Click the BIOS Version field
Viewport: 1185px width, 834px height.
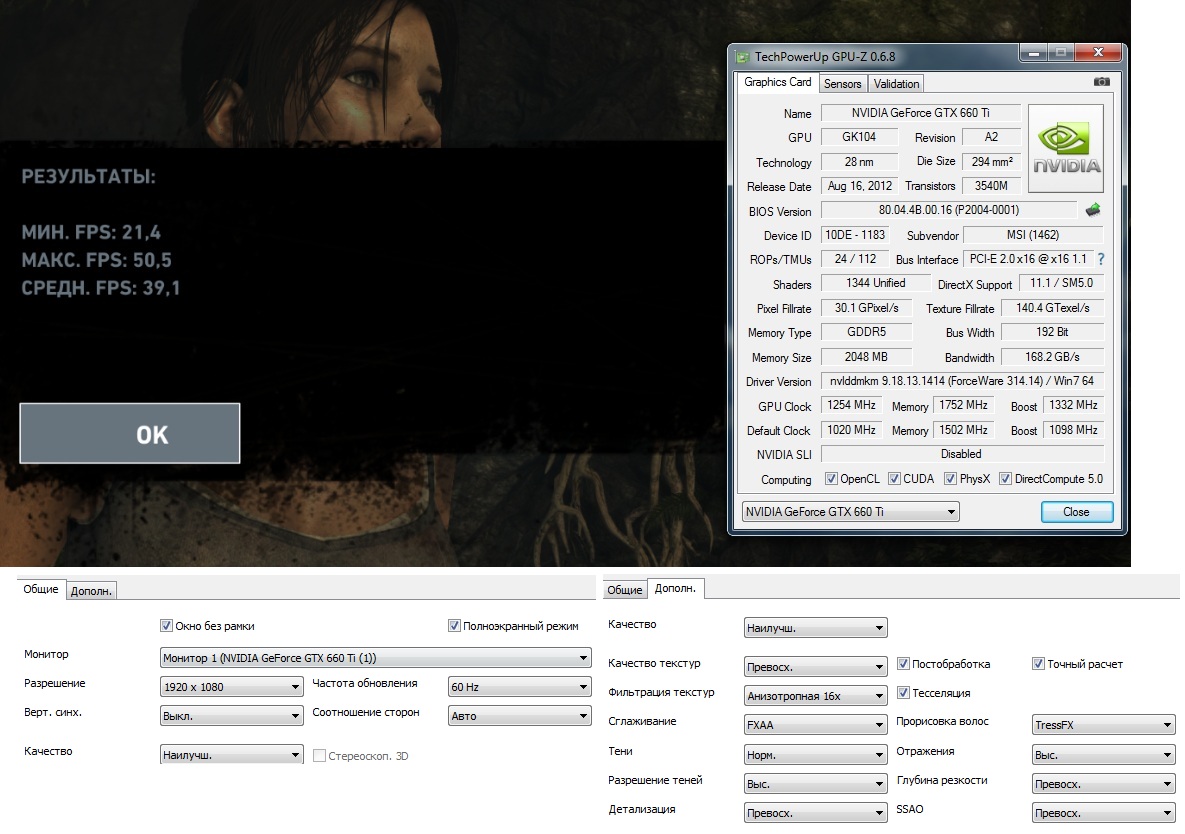pyautogui.click(x=948, y=210)
